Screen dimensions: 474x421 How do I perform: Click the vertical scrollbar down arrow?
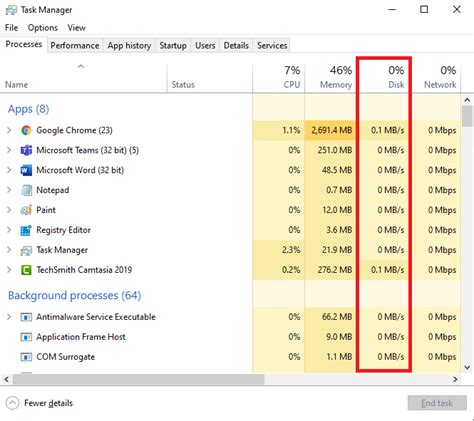467,367
